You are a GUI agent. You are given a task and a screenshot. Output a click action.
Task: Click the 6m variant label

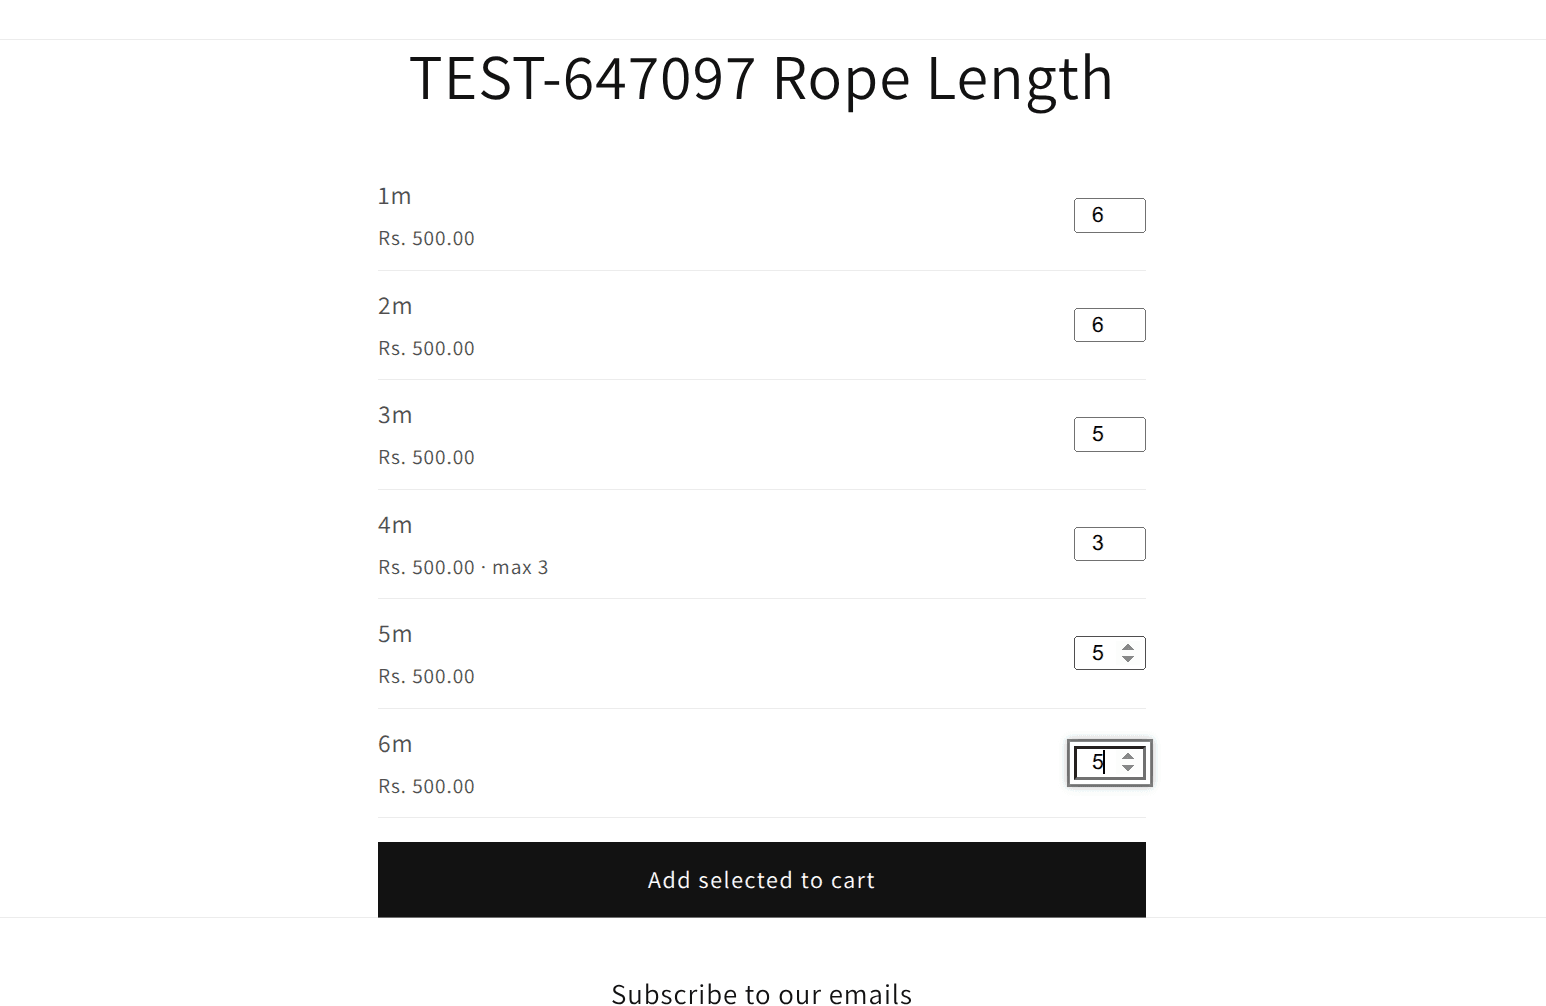pos(395,744)
